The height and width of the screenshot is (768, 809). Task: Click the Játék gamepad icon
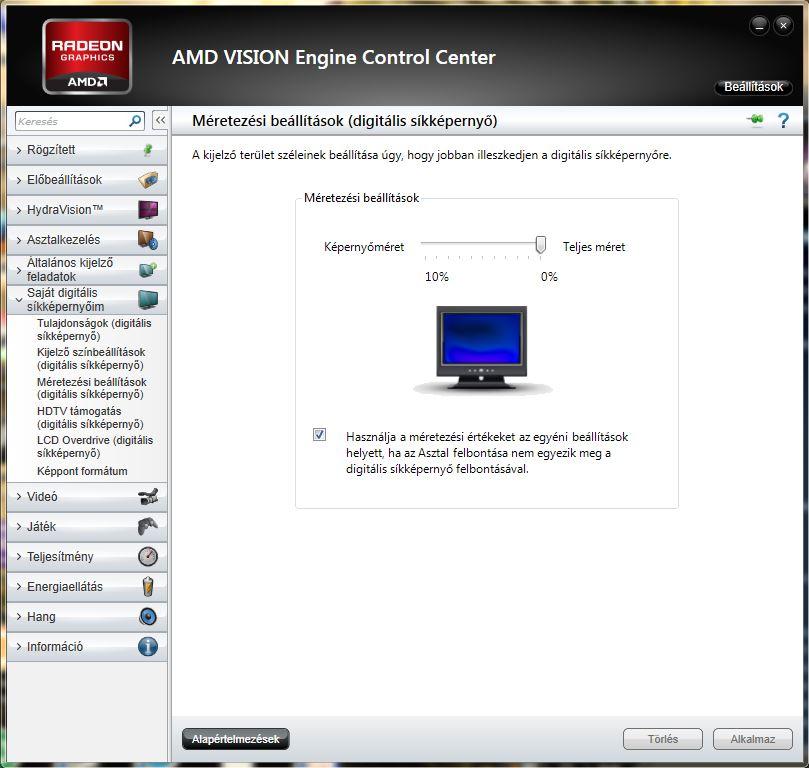pyautogui.click(x=148, y=527)
